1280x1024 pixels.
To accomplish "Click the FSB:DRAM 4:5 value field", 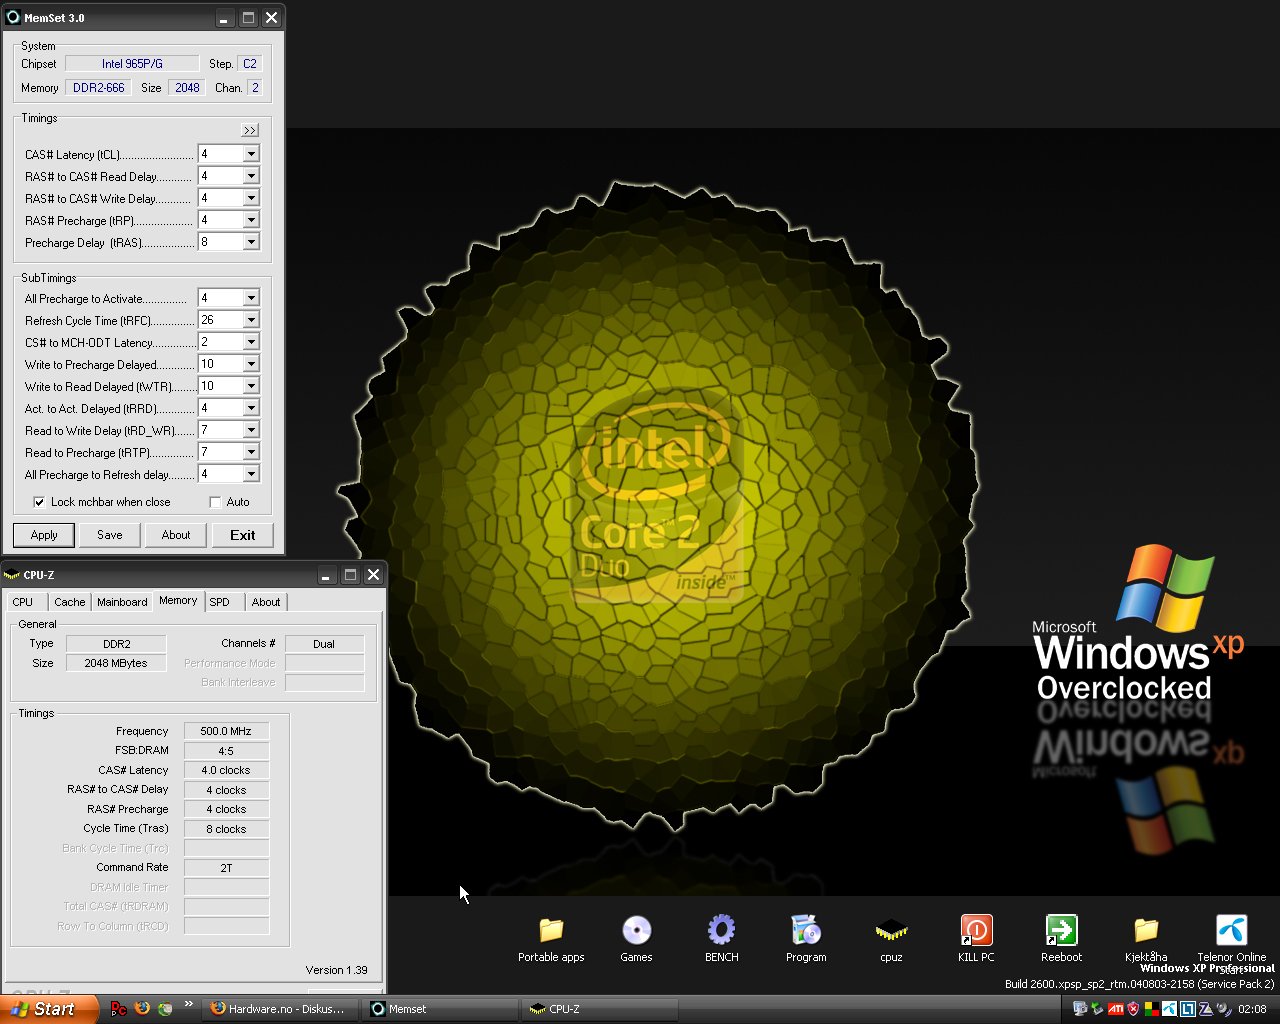I will pos(226,751).
